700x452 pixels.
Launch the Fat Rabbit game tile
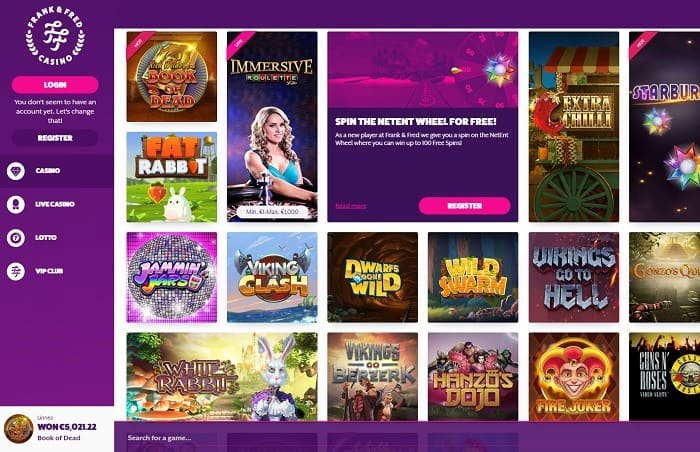coord(172,177)
